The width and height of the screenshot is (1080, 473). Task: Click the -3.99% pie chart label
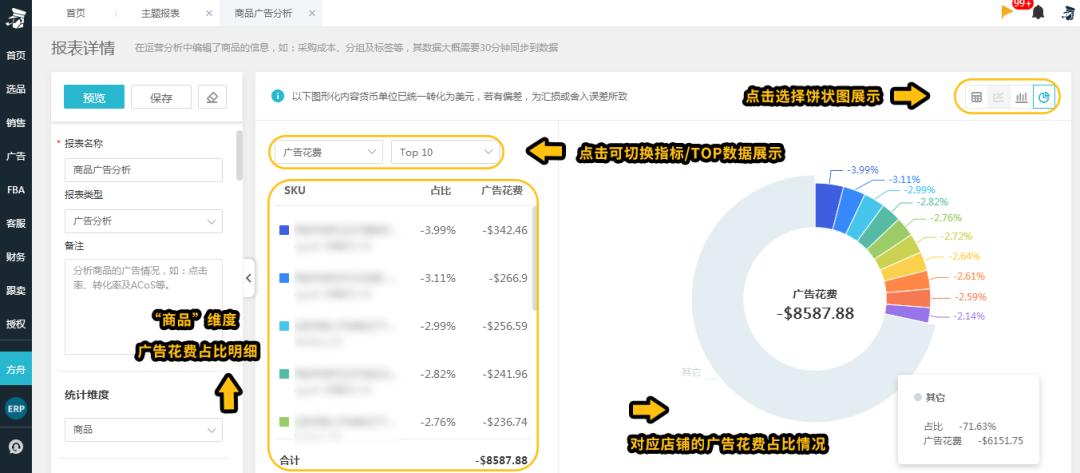point(862,169)
